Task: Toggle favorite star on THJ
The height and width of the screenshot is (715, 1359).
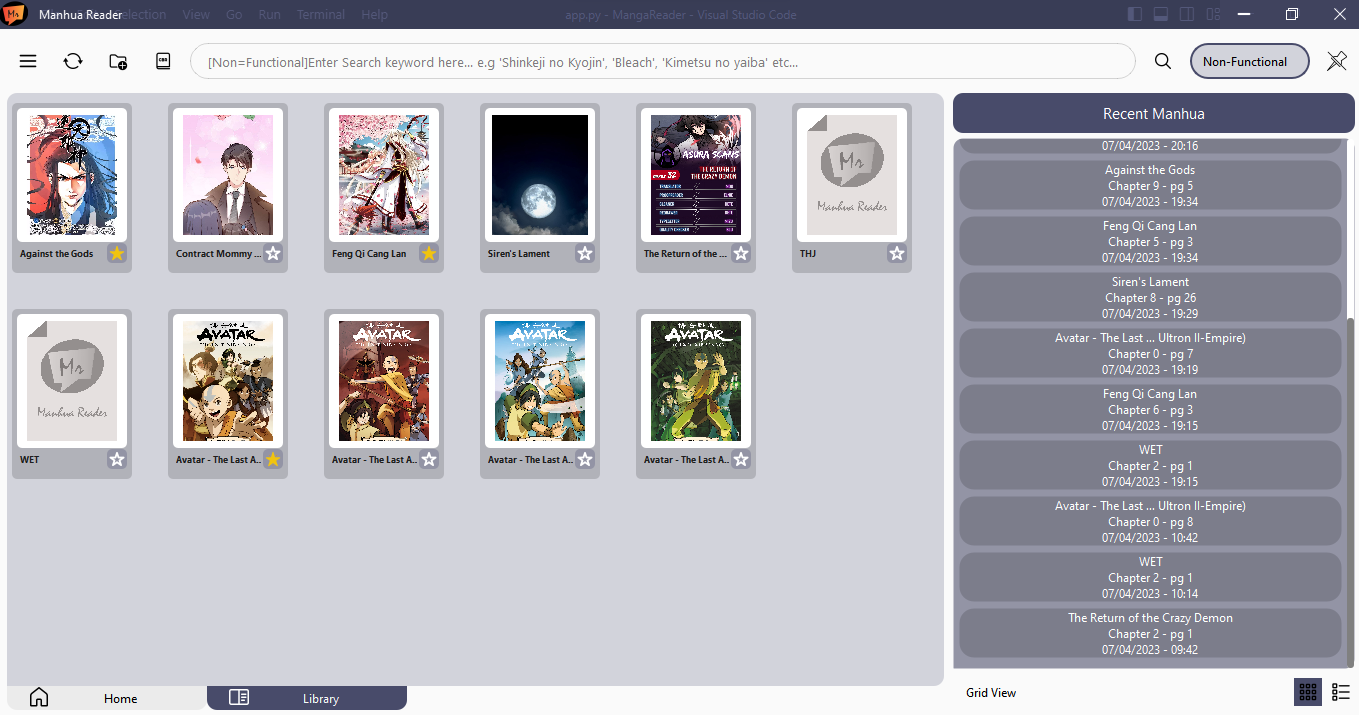Action: click(x=897, y=254)
